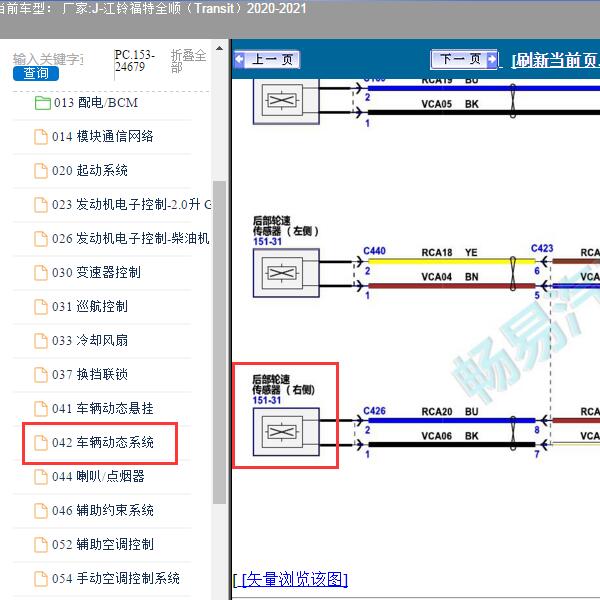Select 023 发动机电子控制-2.0升

(132, 205)
